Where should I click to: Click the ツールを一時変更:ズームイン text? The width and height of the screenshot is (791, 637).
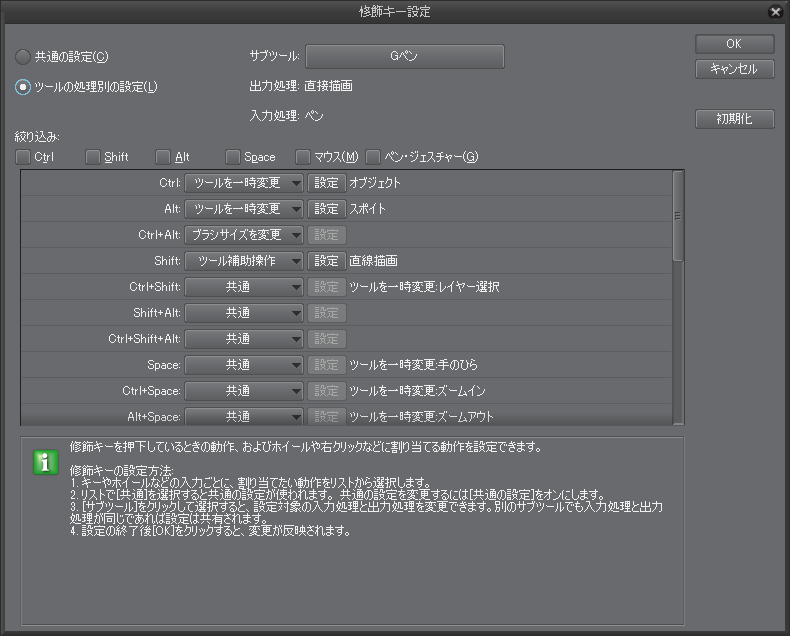click(417, 391)
